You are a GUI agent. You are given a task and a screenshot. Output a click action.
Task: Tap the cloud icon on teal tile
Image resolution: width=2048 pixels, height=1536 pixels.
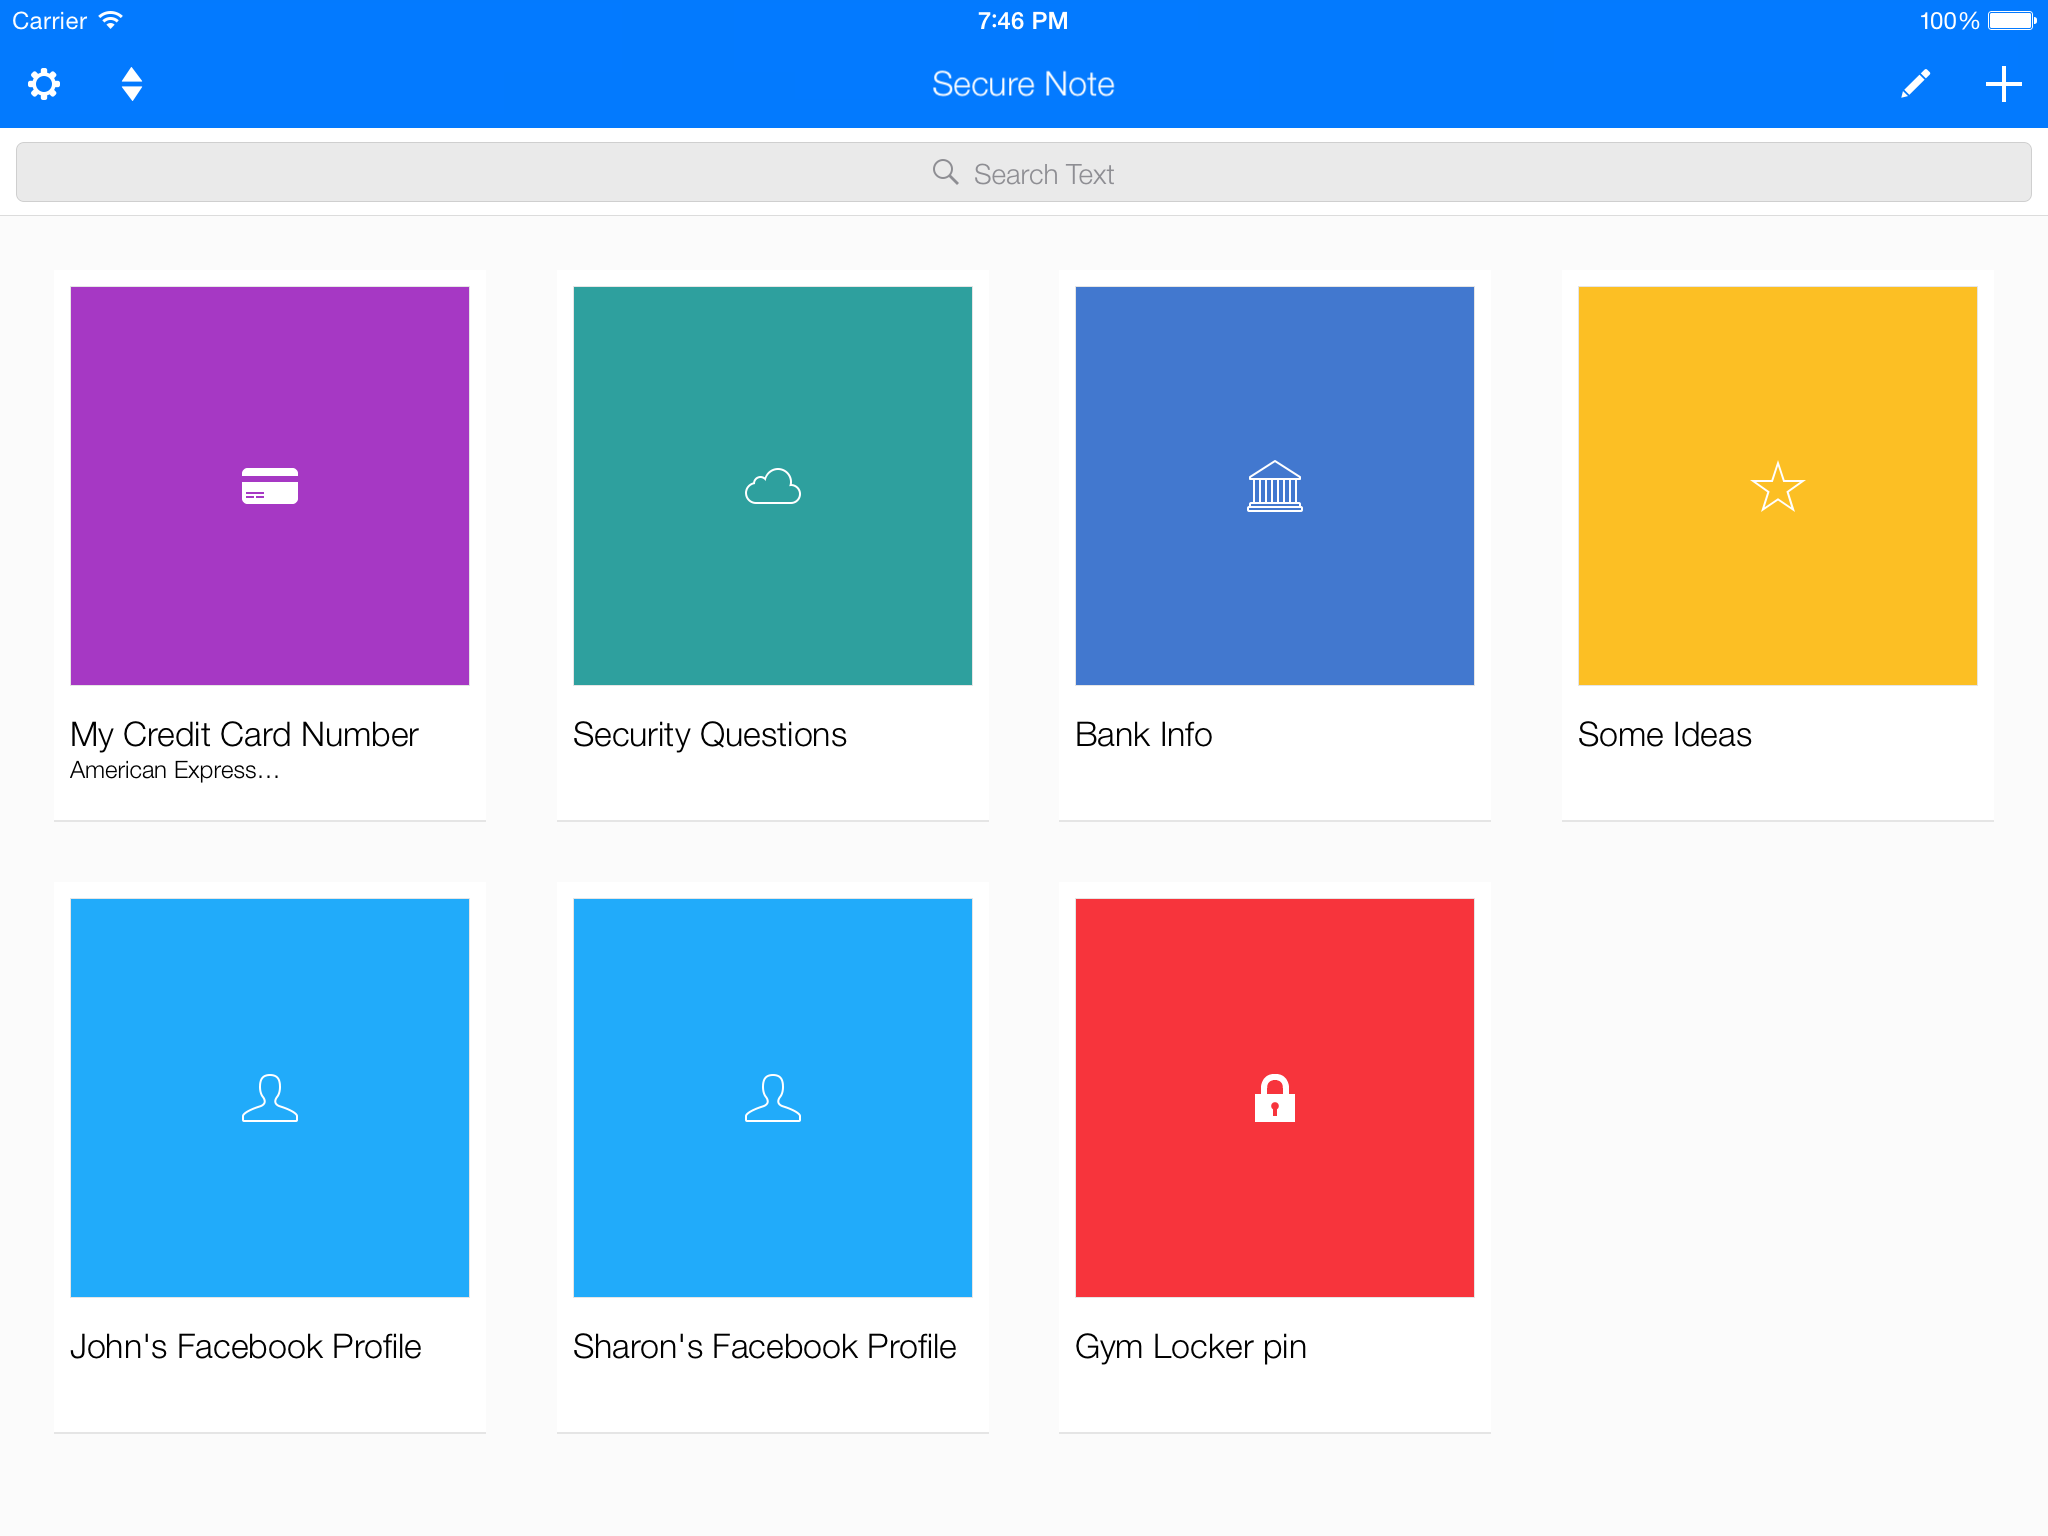tap(773, 486)
